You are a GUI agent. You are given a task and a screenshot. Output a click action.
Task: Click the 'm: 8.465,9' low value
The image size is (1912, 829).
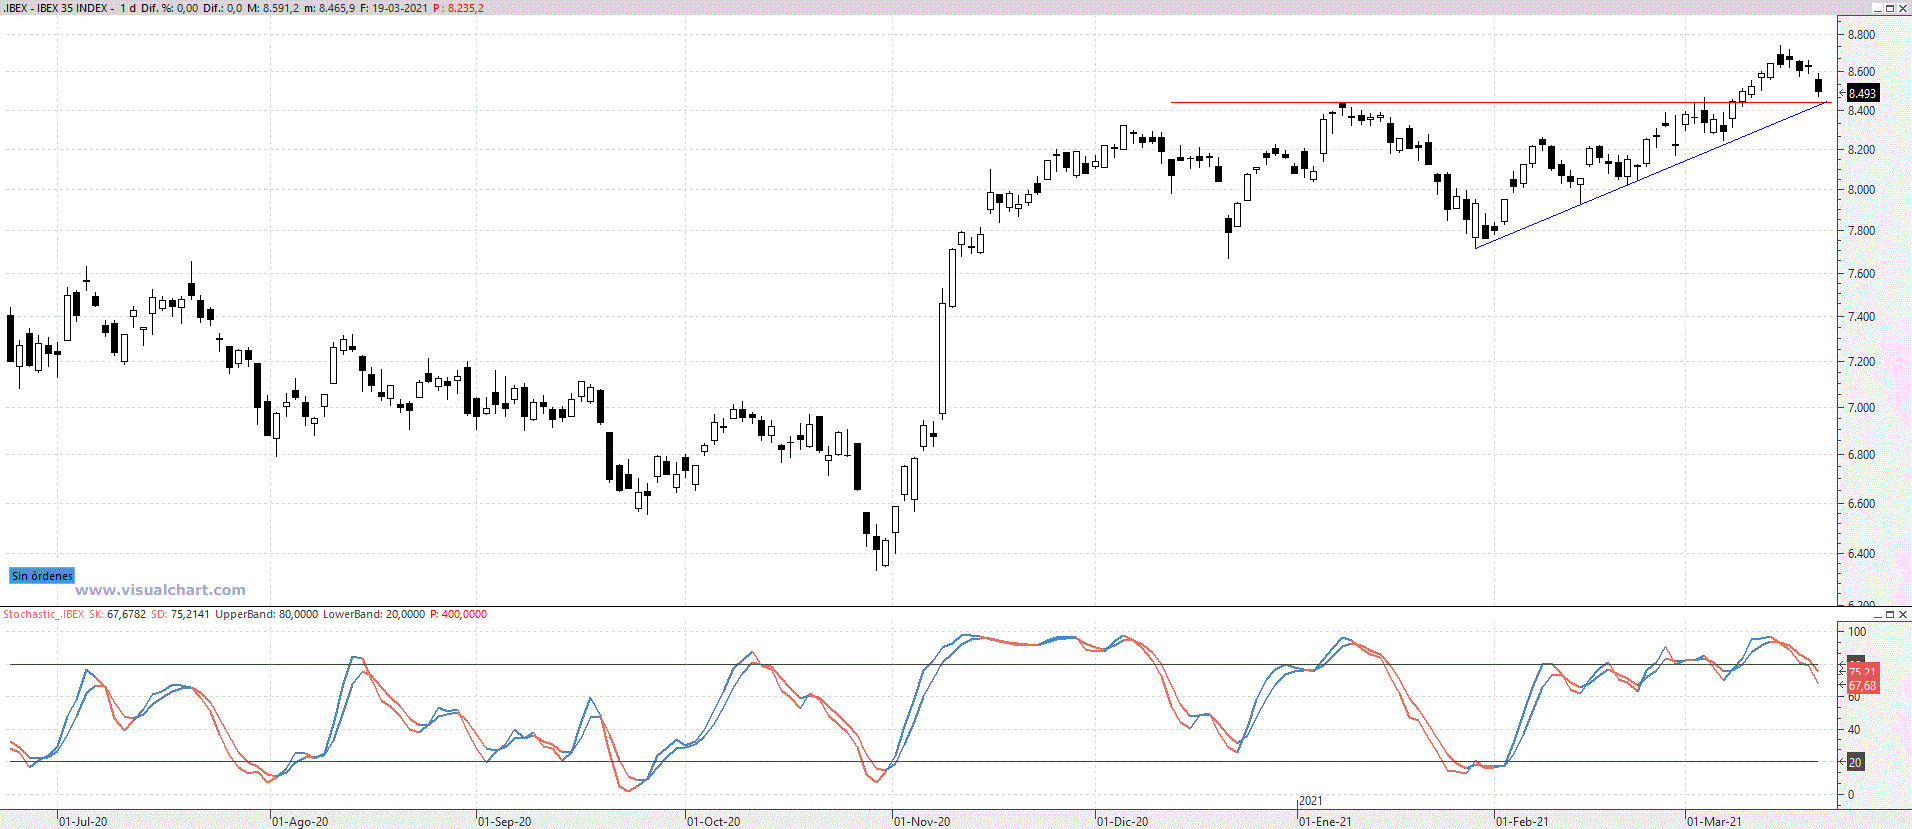(x=330, y=8)
